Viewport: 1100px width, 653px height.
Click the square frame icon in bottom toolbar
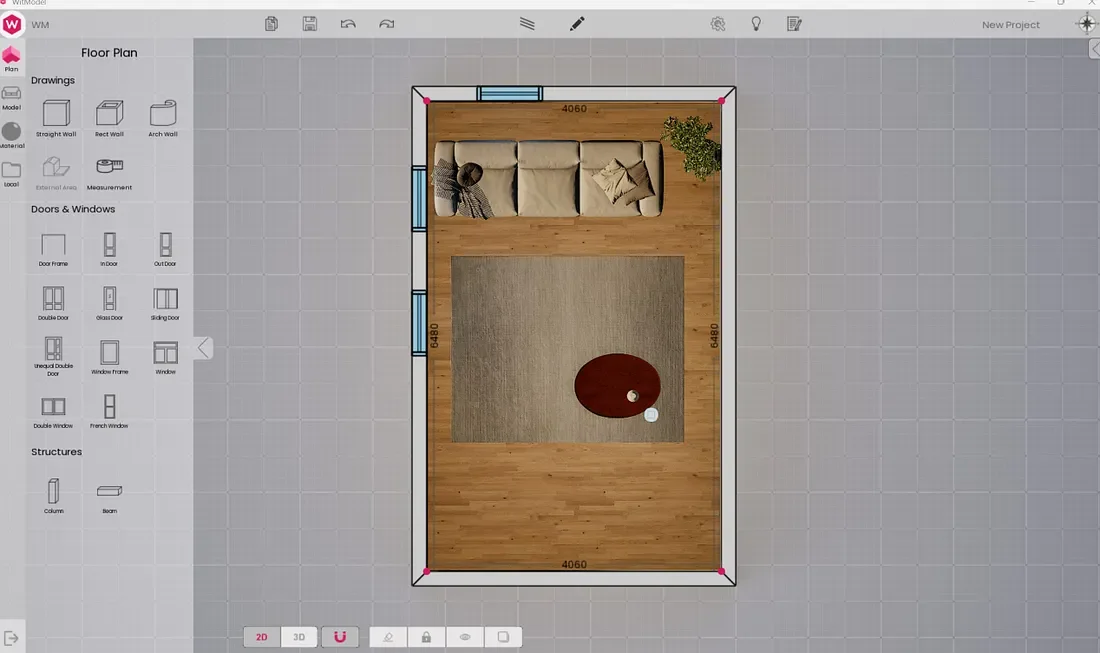coord(503,637)
